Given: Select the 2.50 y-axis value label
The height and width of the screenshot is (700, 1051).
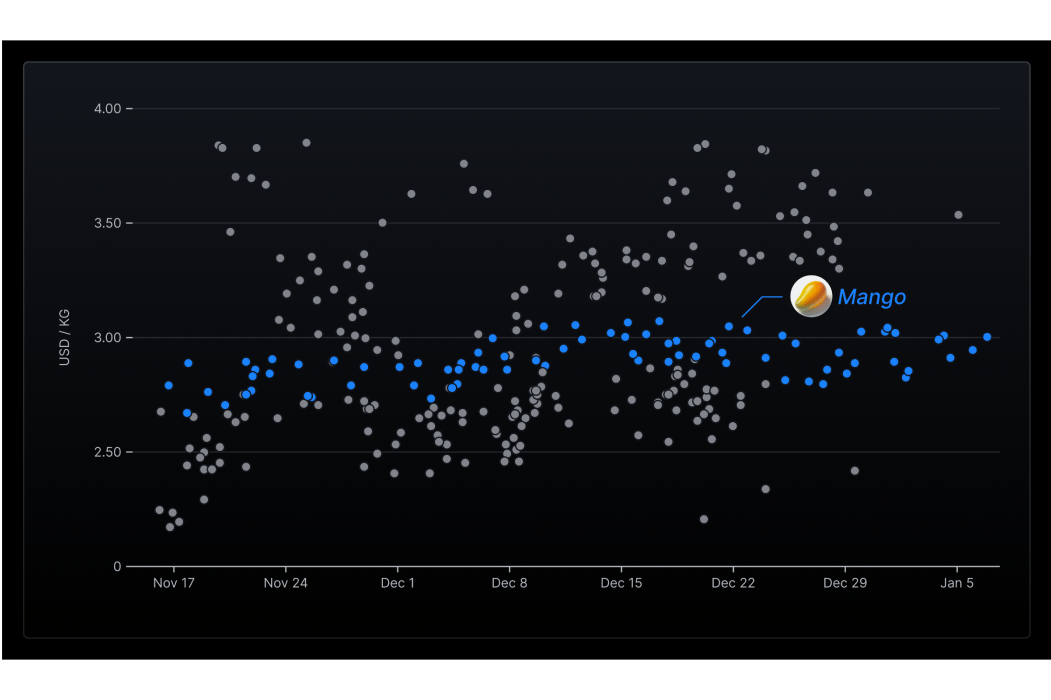Looking at the screenshot, I should tap(106, 452).
